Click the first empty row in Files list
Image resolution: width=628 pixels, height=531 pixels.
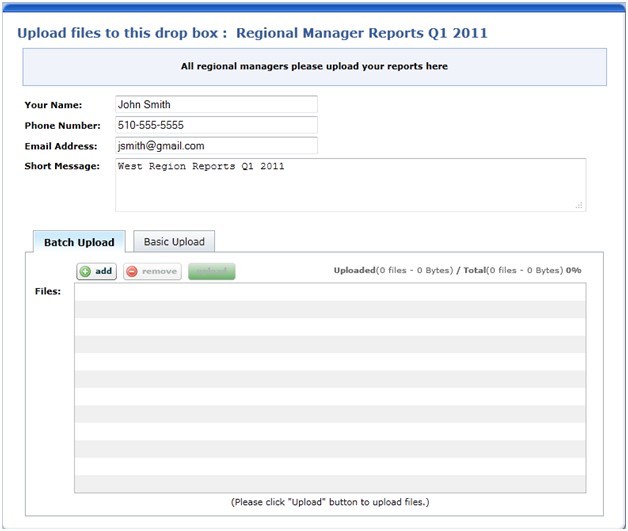pos(330,292)
